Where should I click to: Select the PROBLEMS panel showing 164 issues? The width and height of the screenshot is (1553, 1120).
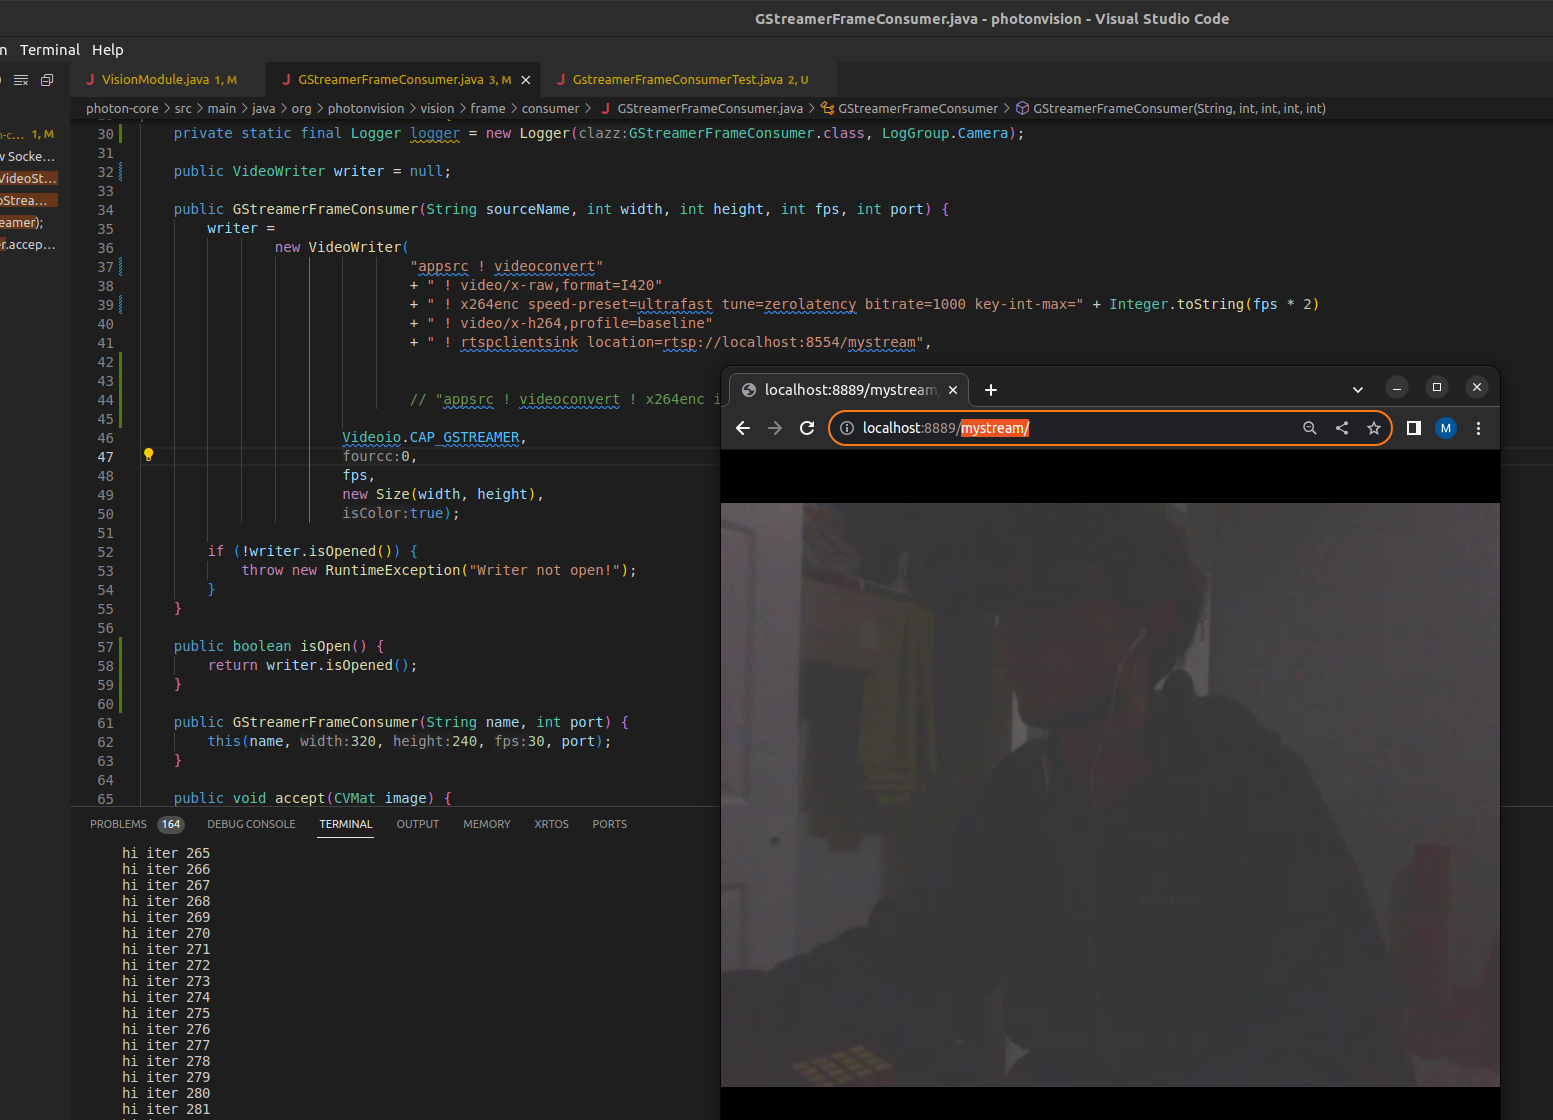coord(122,824)
